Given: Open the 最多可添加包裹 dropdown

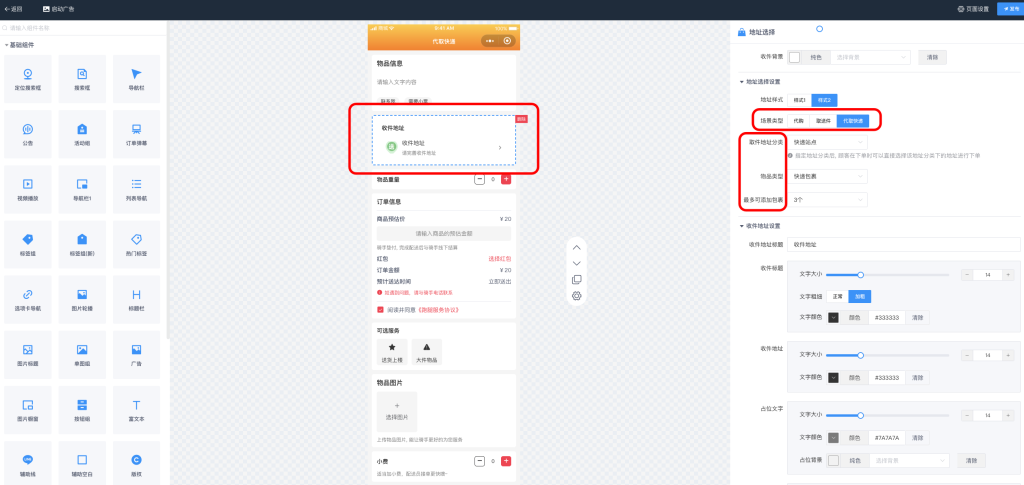Looking at the screenshot, I should 829,200.
